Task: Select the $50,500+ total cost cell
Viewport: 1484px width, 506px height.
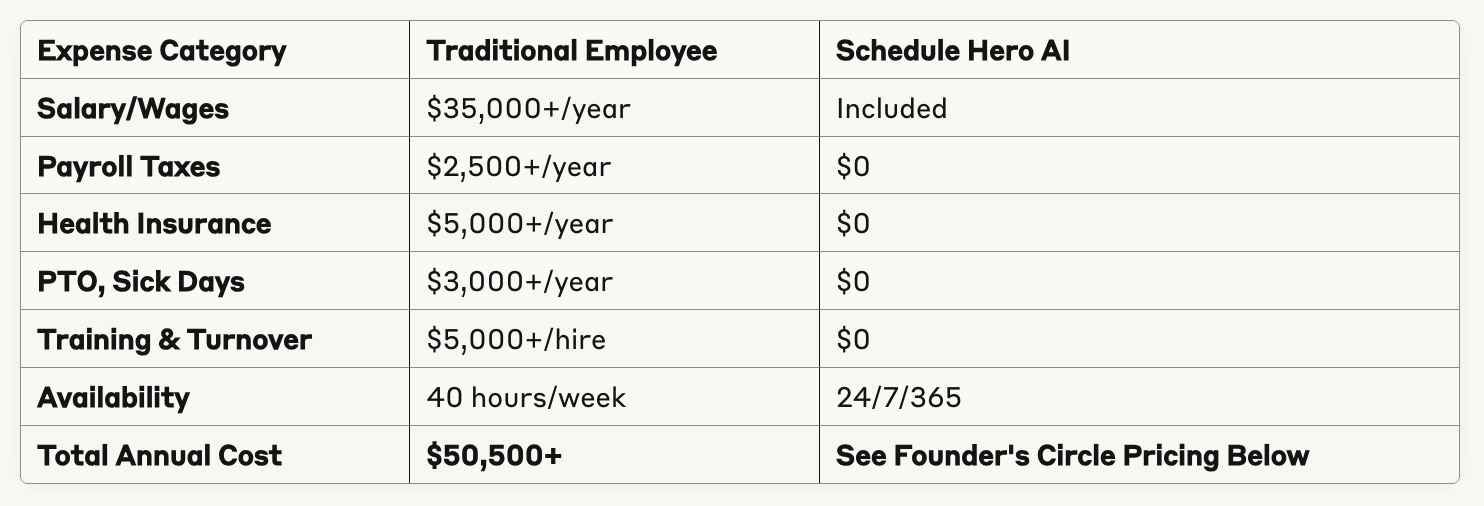Action: click(494, 455)
